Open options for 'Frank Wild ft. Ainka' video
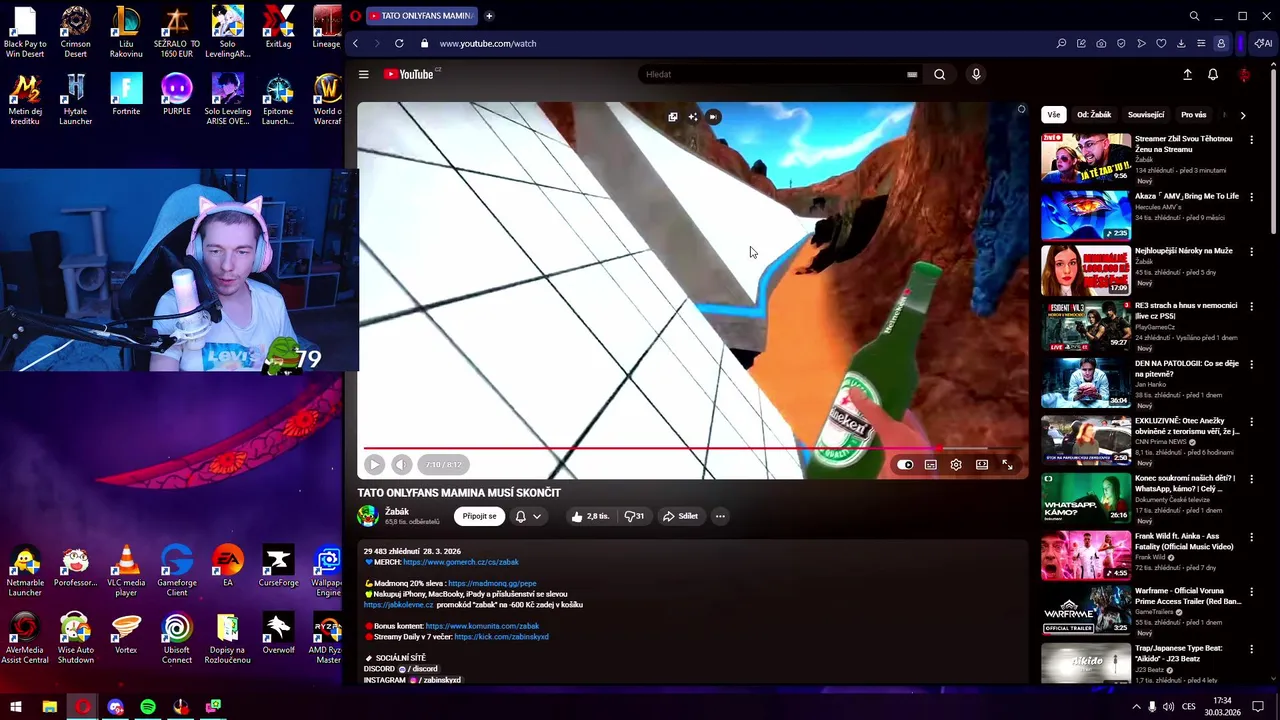 tap(1251, 537)
